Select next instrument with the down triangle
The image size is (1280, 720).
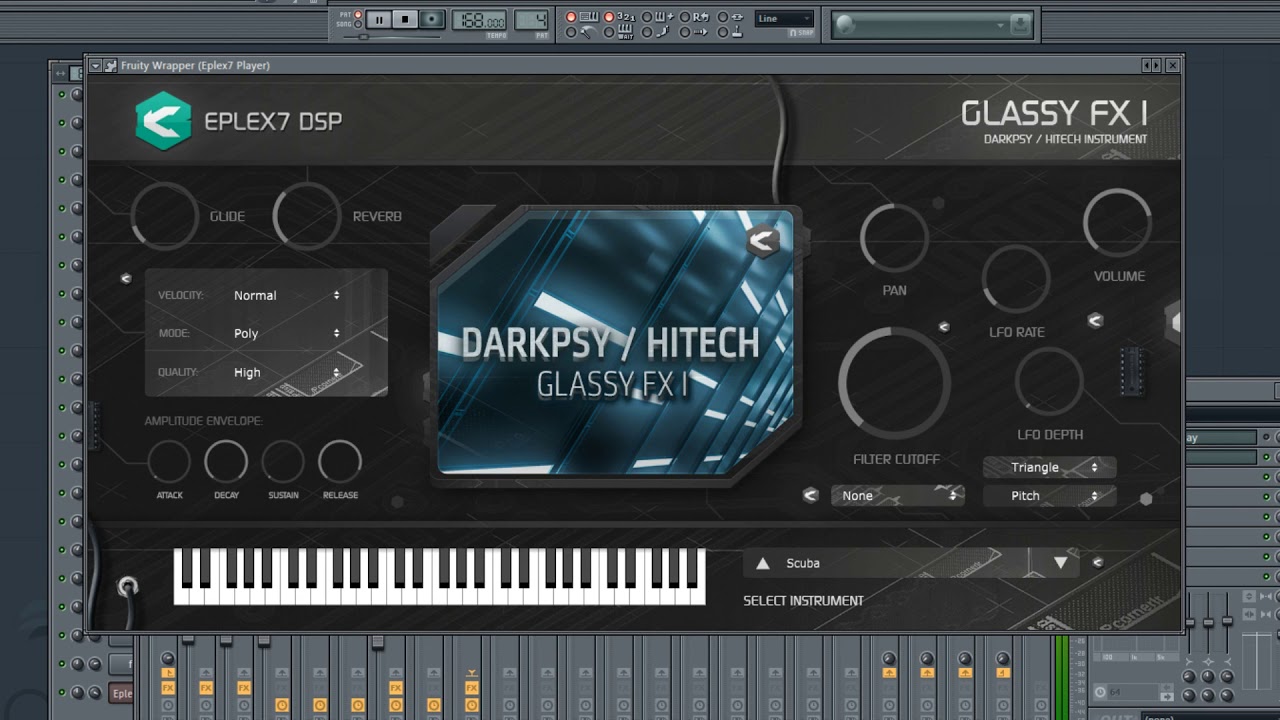point(1061,564)
